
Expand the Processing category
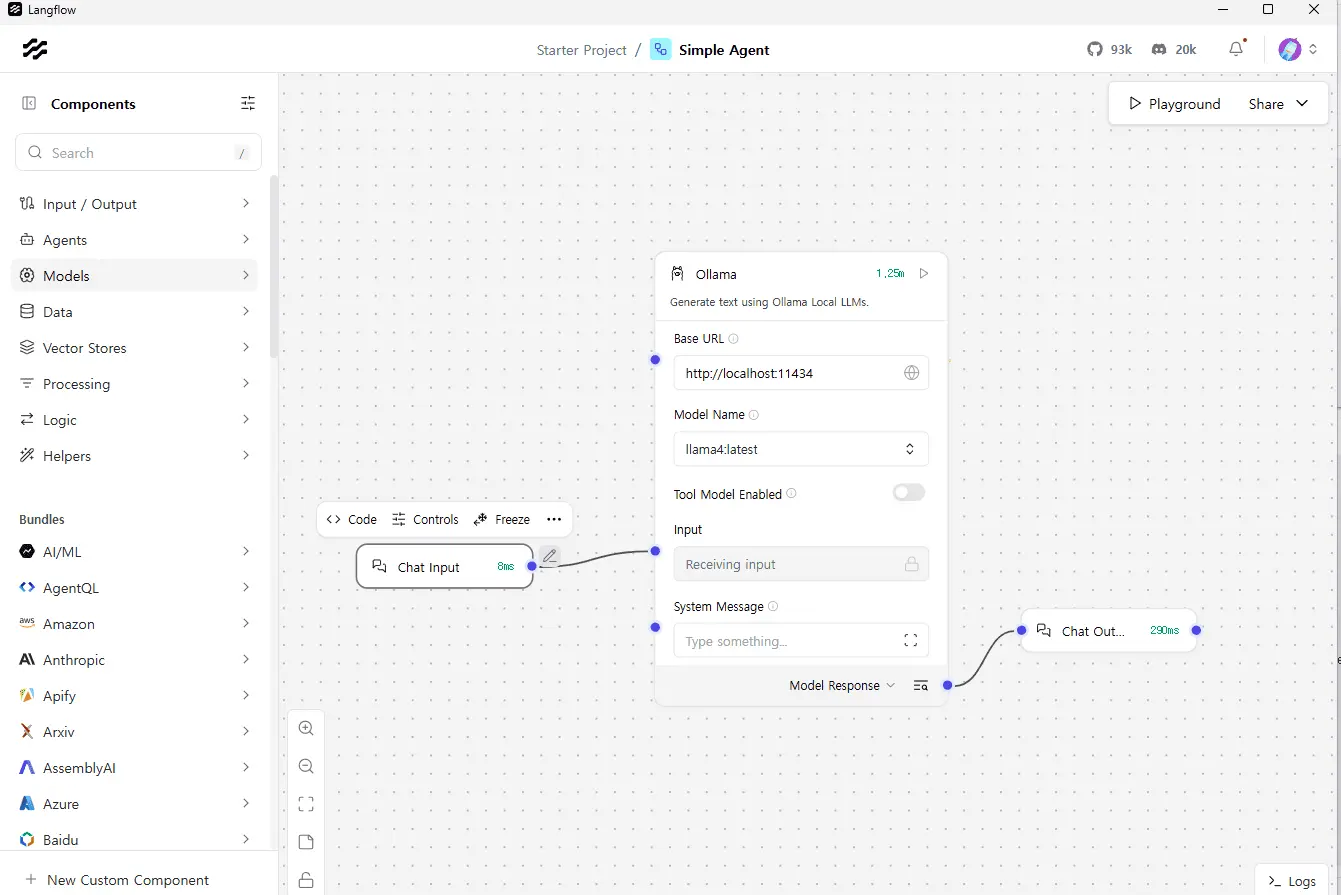point(134,384)
